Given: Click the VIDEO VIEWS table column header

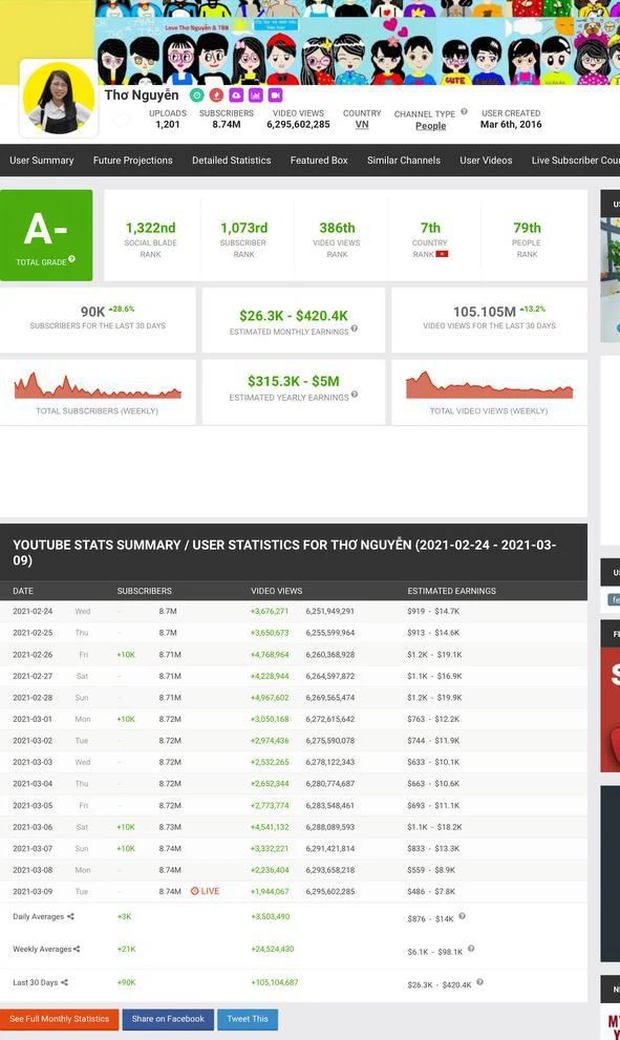Looking at the screenshot, I should point(277,591).
